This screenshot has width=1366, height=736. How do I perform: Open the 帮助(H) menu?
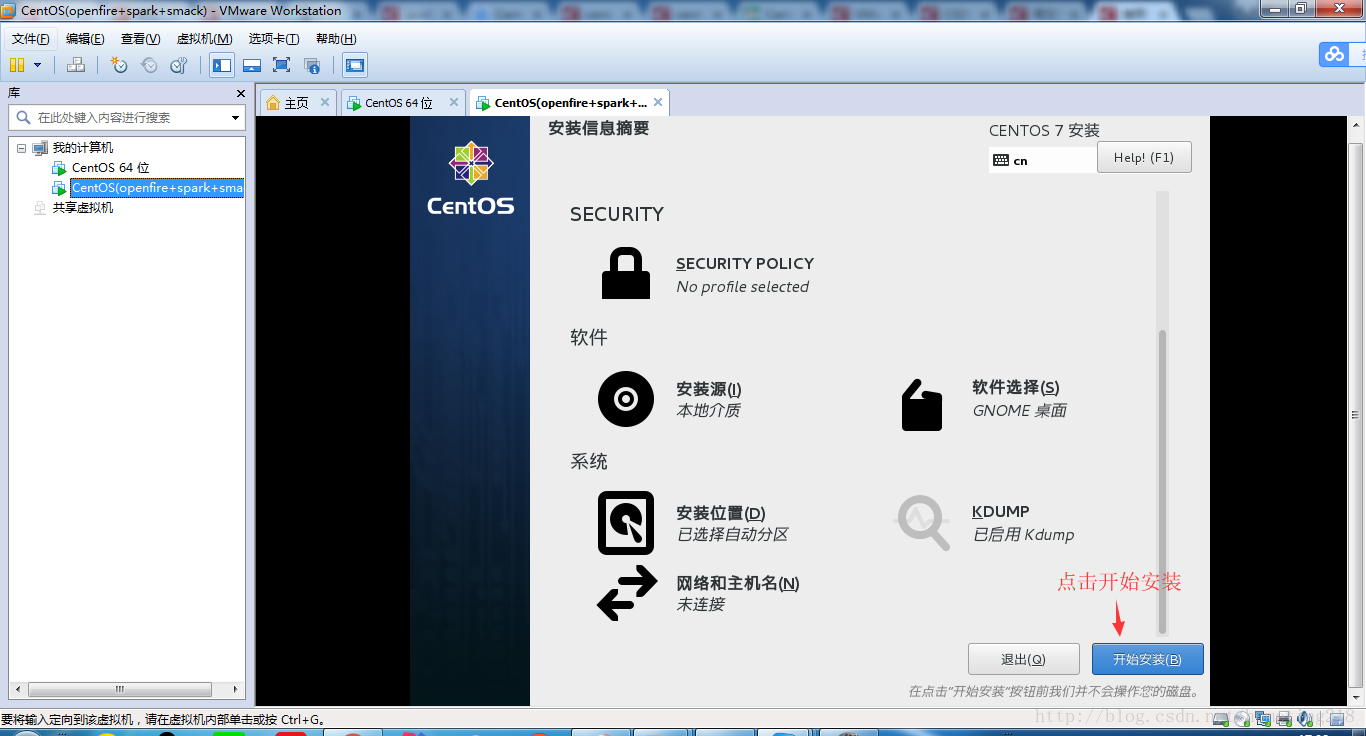(336, 39)
